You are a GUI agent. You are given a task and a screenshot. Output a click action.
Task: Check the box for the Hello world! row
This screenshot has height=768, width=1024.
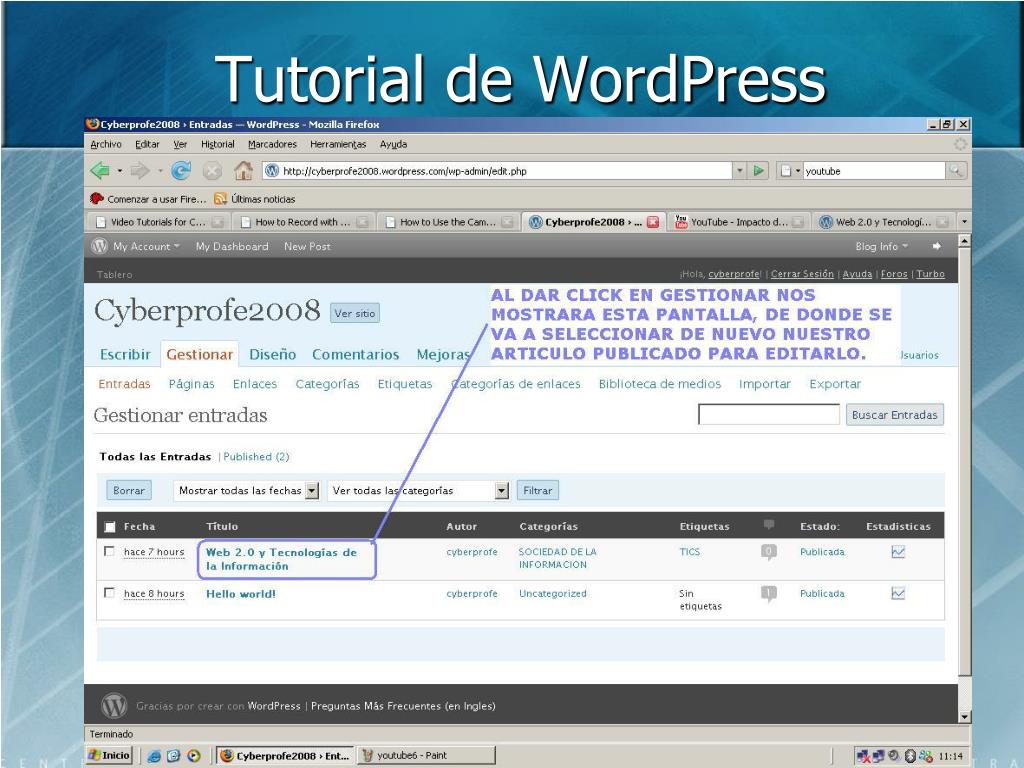coord(109,593)
